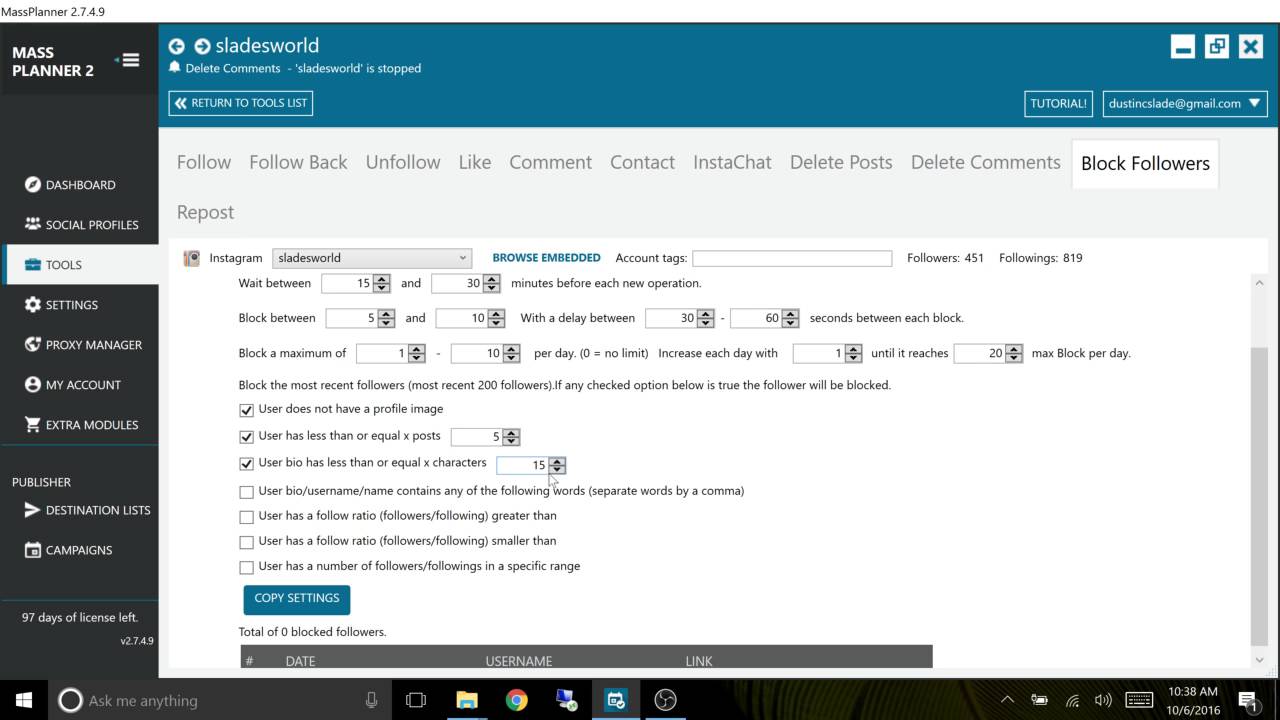Launch Google Chrome from the taskbar
This screenshot has width=1280, height=720.
516,700
